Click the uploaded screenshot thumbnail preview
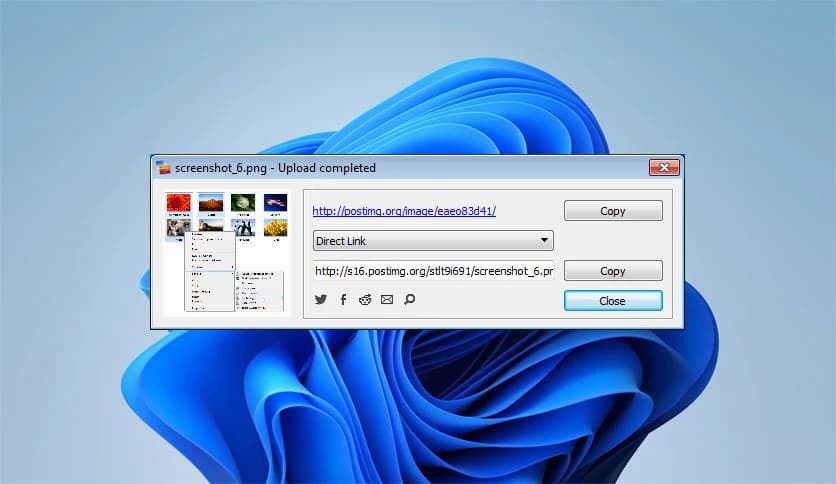This screenshot has width=836, height=484. click(x=227, y=253)
